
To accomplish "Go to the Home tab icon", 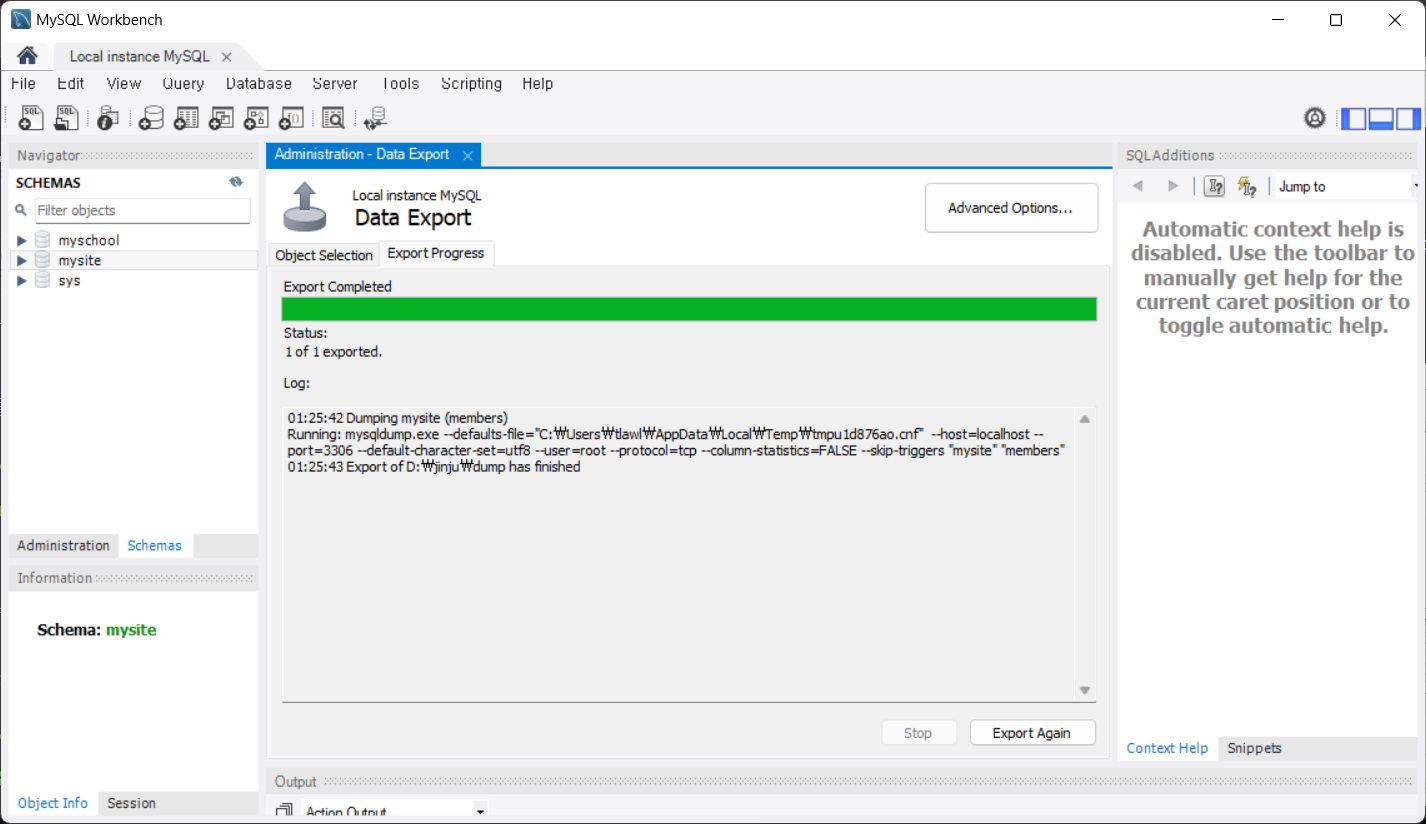I will (27, 56).
